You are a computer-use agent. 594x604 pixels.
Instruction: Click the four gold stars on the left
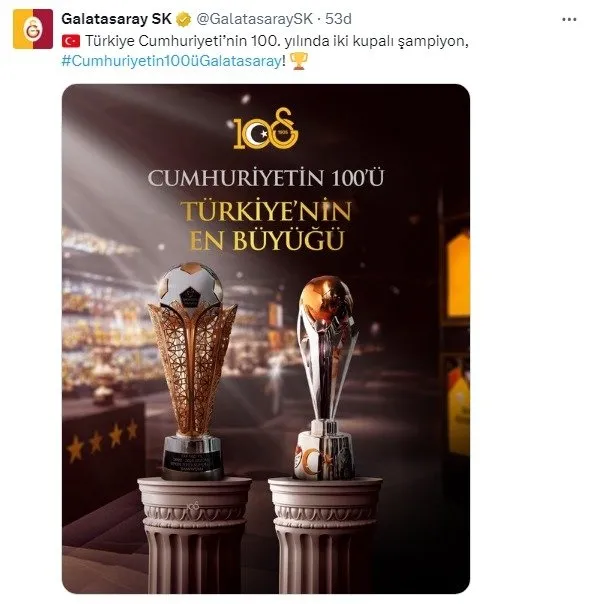[102, 440]
